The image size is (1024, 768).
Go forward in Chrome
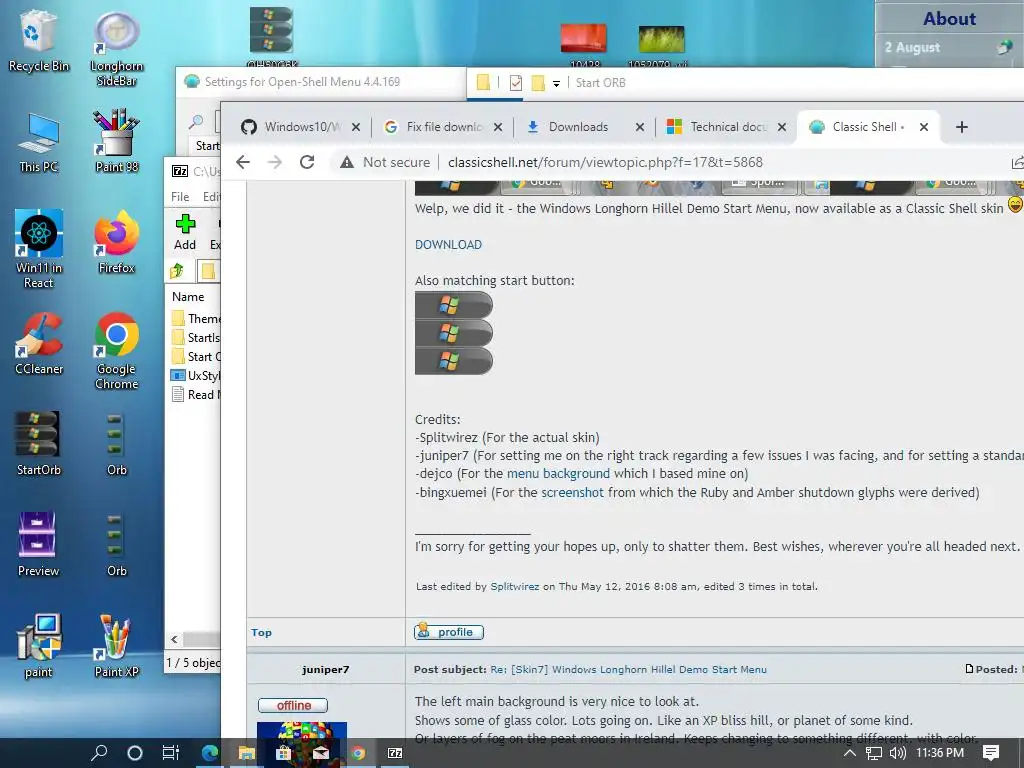click(x=275, y=162)
